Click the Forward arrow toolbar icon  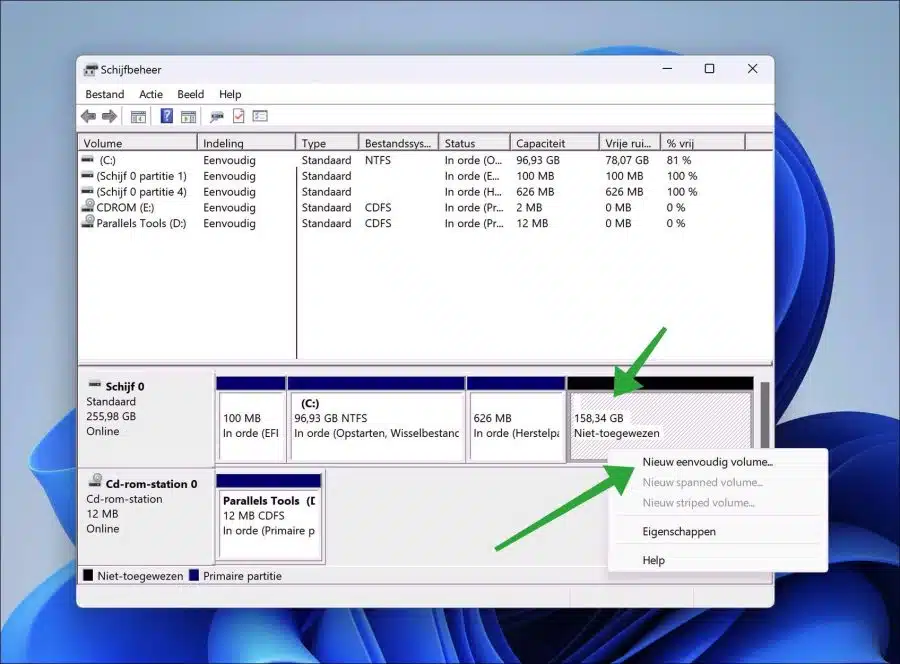click(109, 117)
